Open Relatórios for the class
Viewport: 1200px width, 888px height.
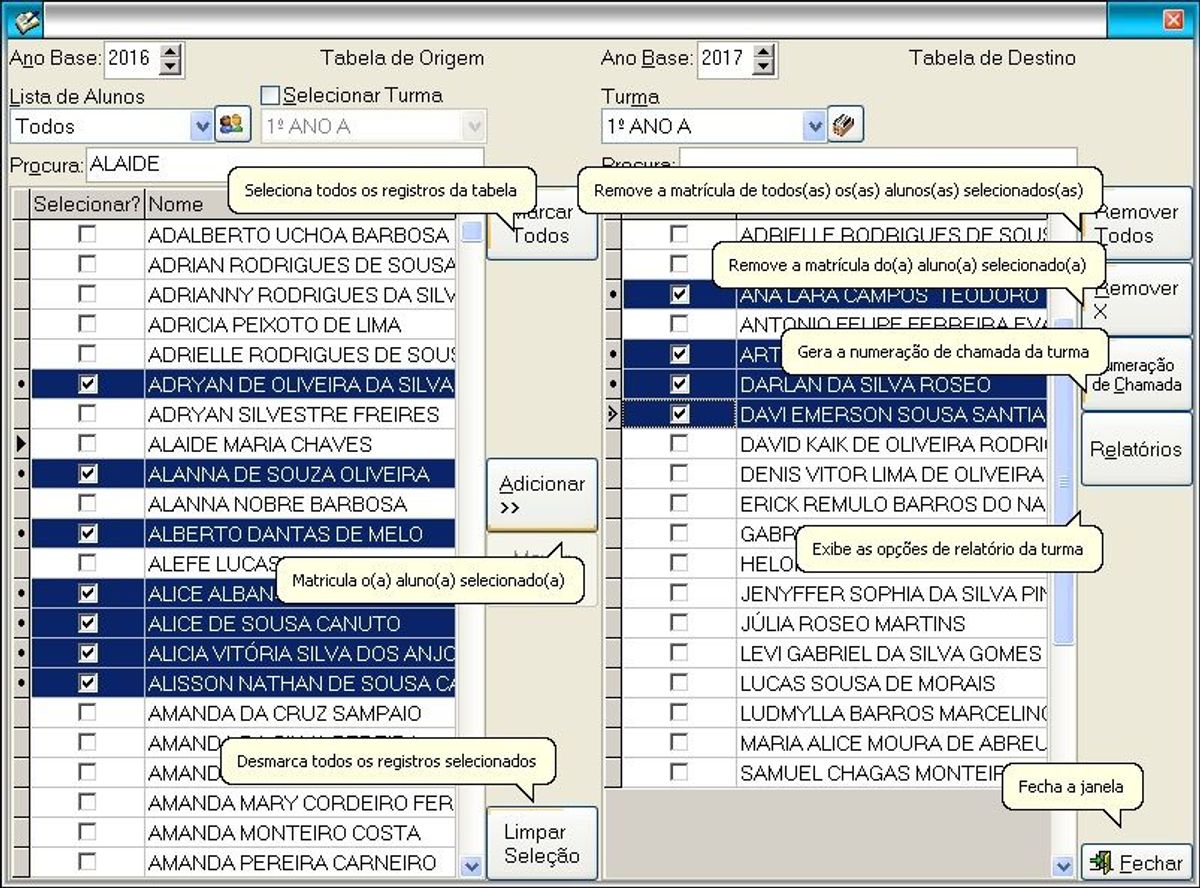[x=1135, y=449]
